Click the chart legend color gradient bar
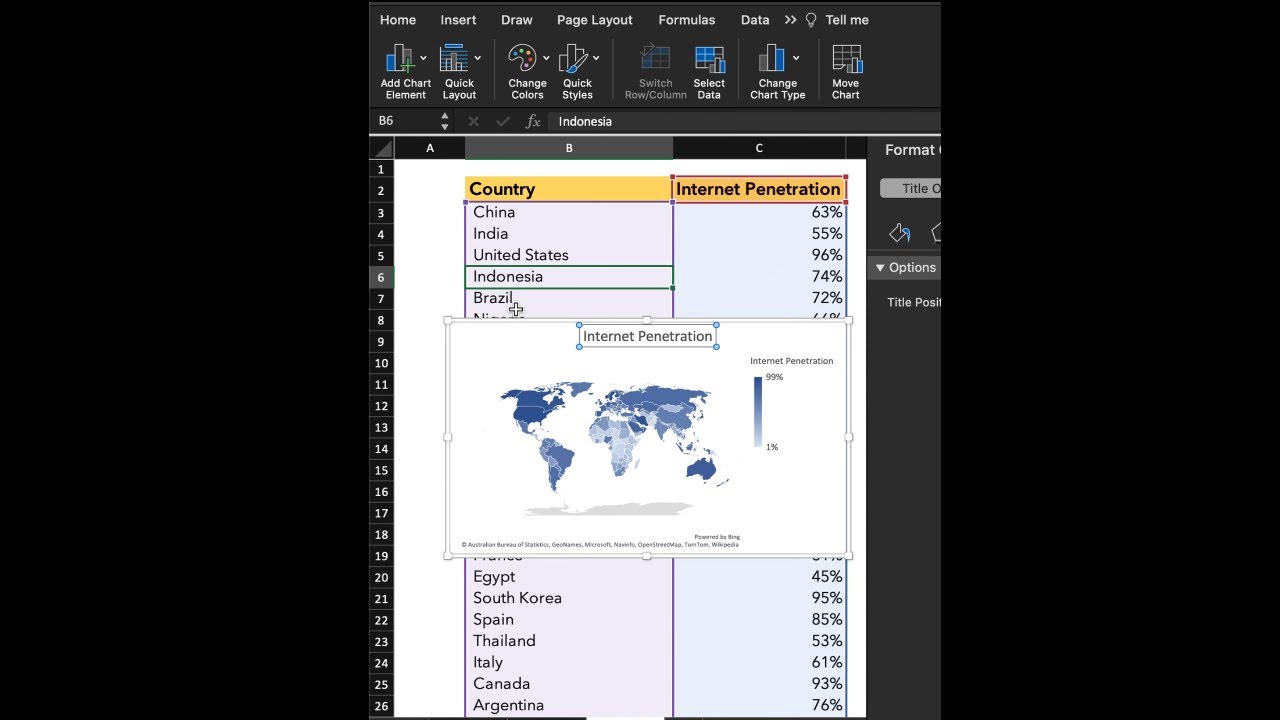1280x720 pixels. pyautogui.click(x=758, y=411)
